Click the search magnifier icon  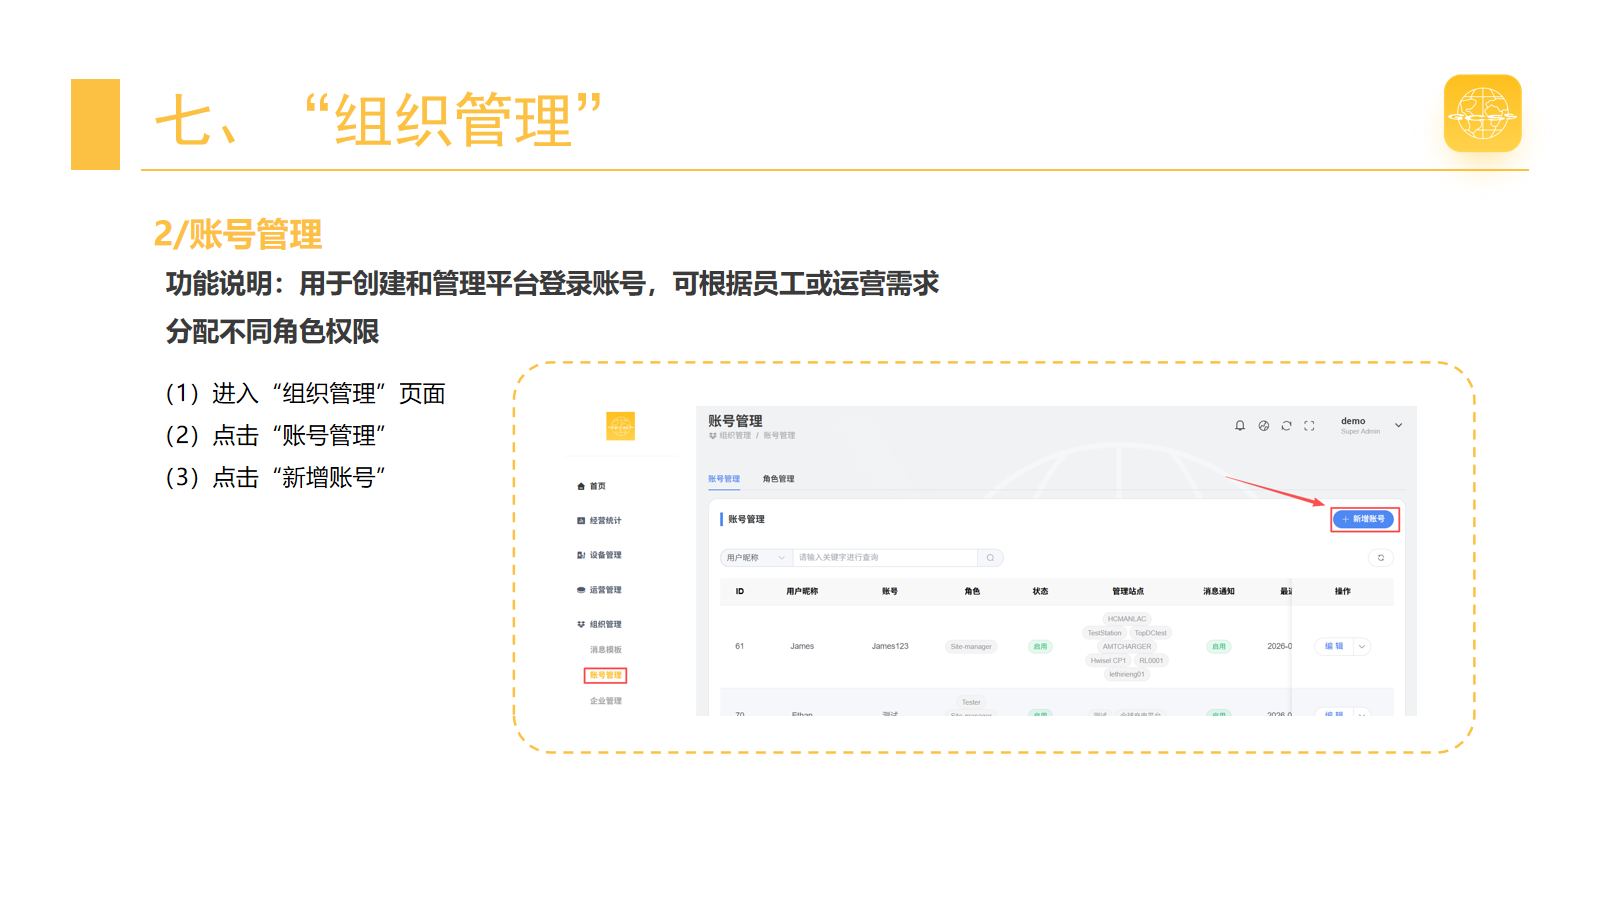[991, 558]
